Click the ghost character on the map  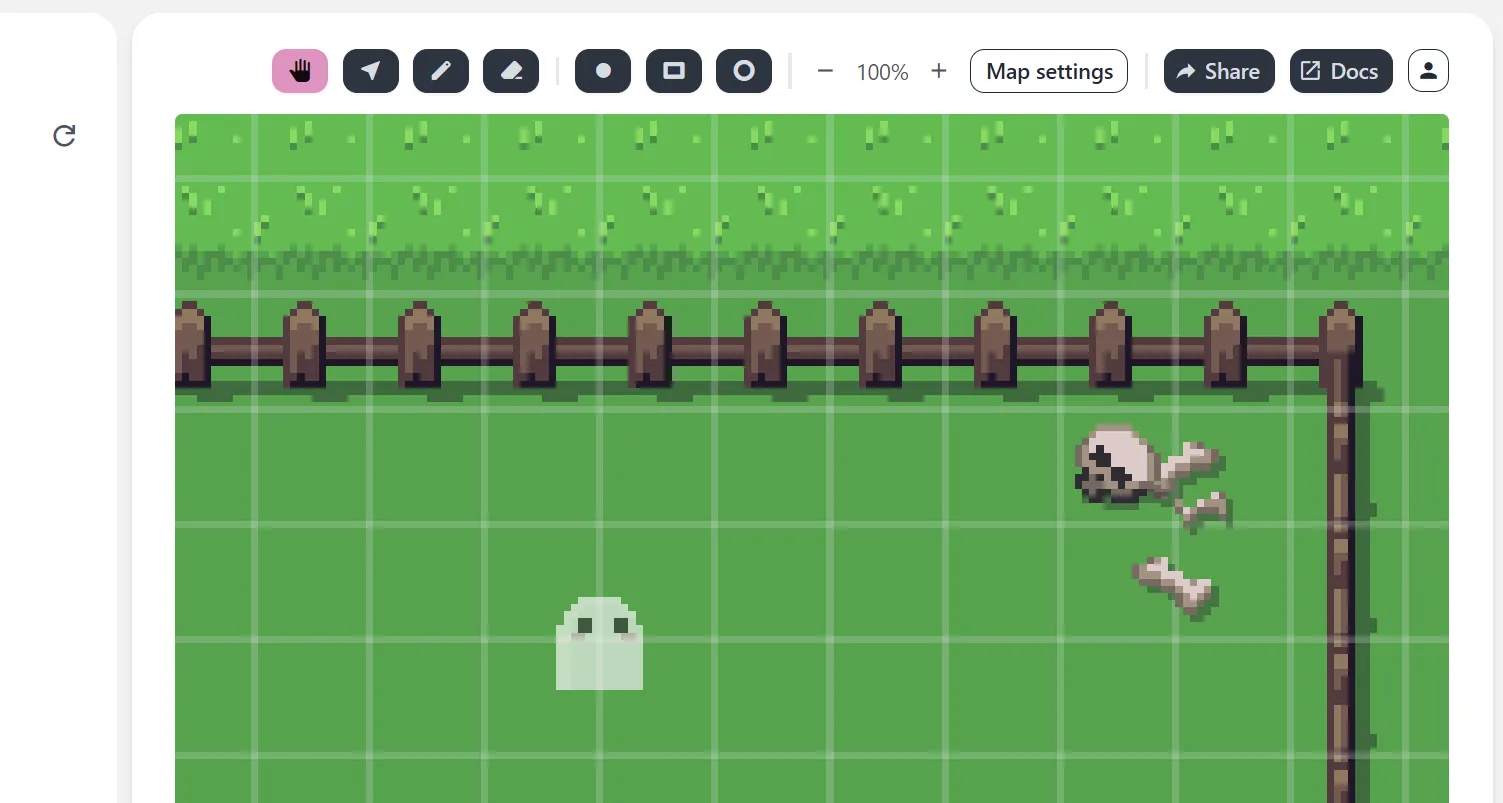599,644
